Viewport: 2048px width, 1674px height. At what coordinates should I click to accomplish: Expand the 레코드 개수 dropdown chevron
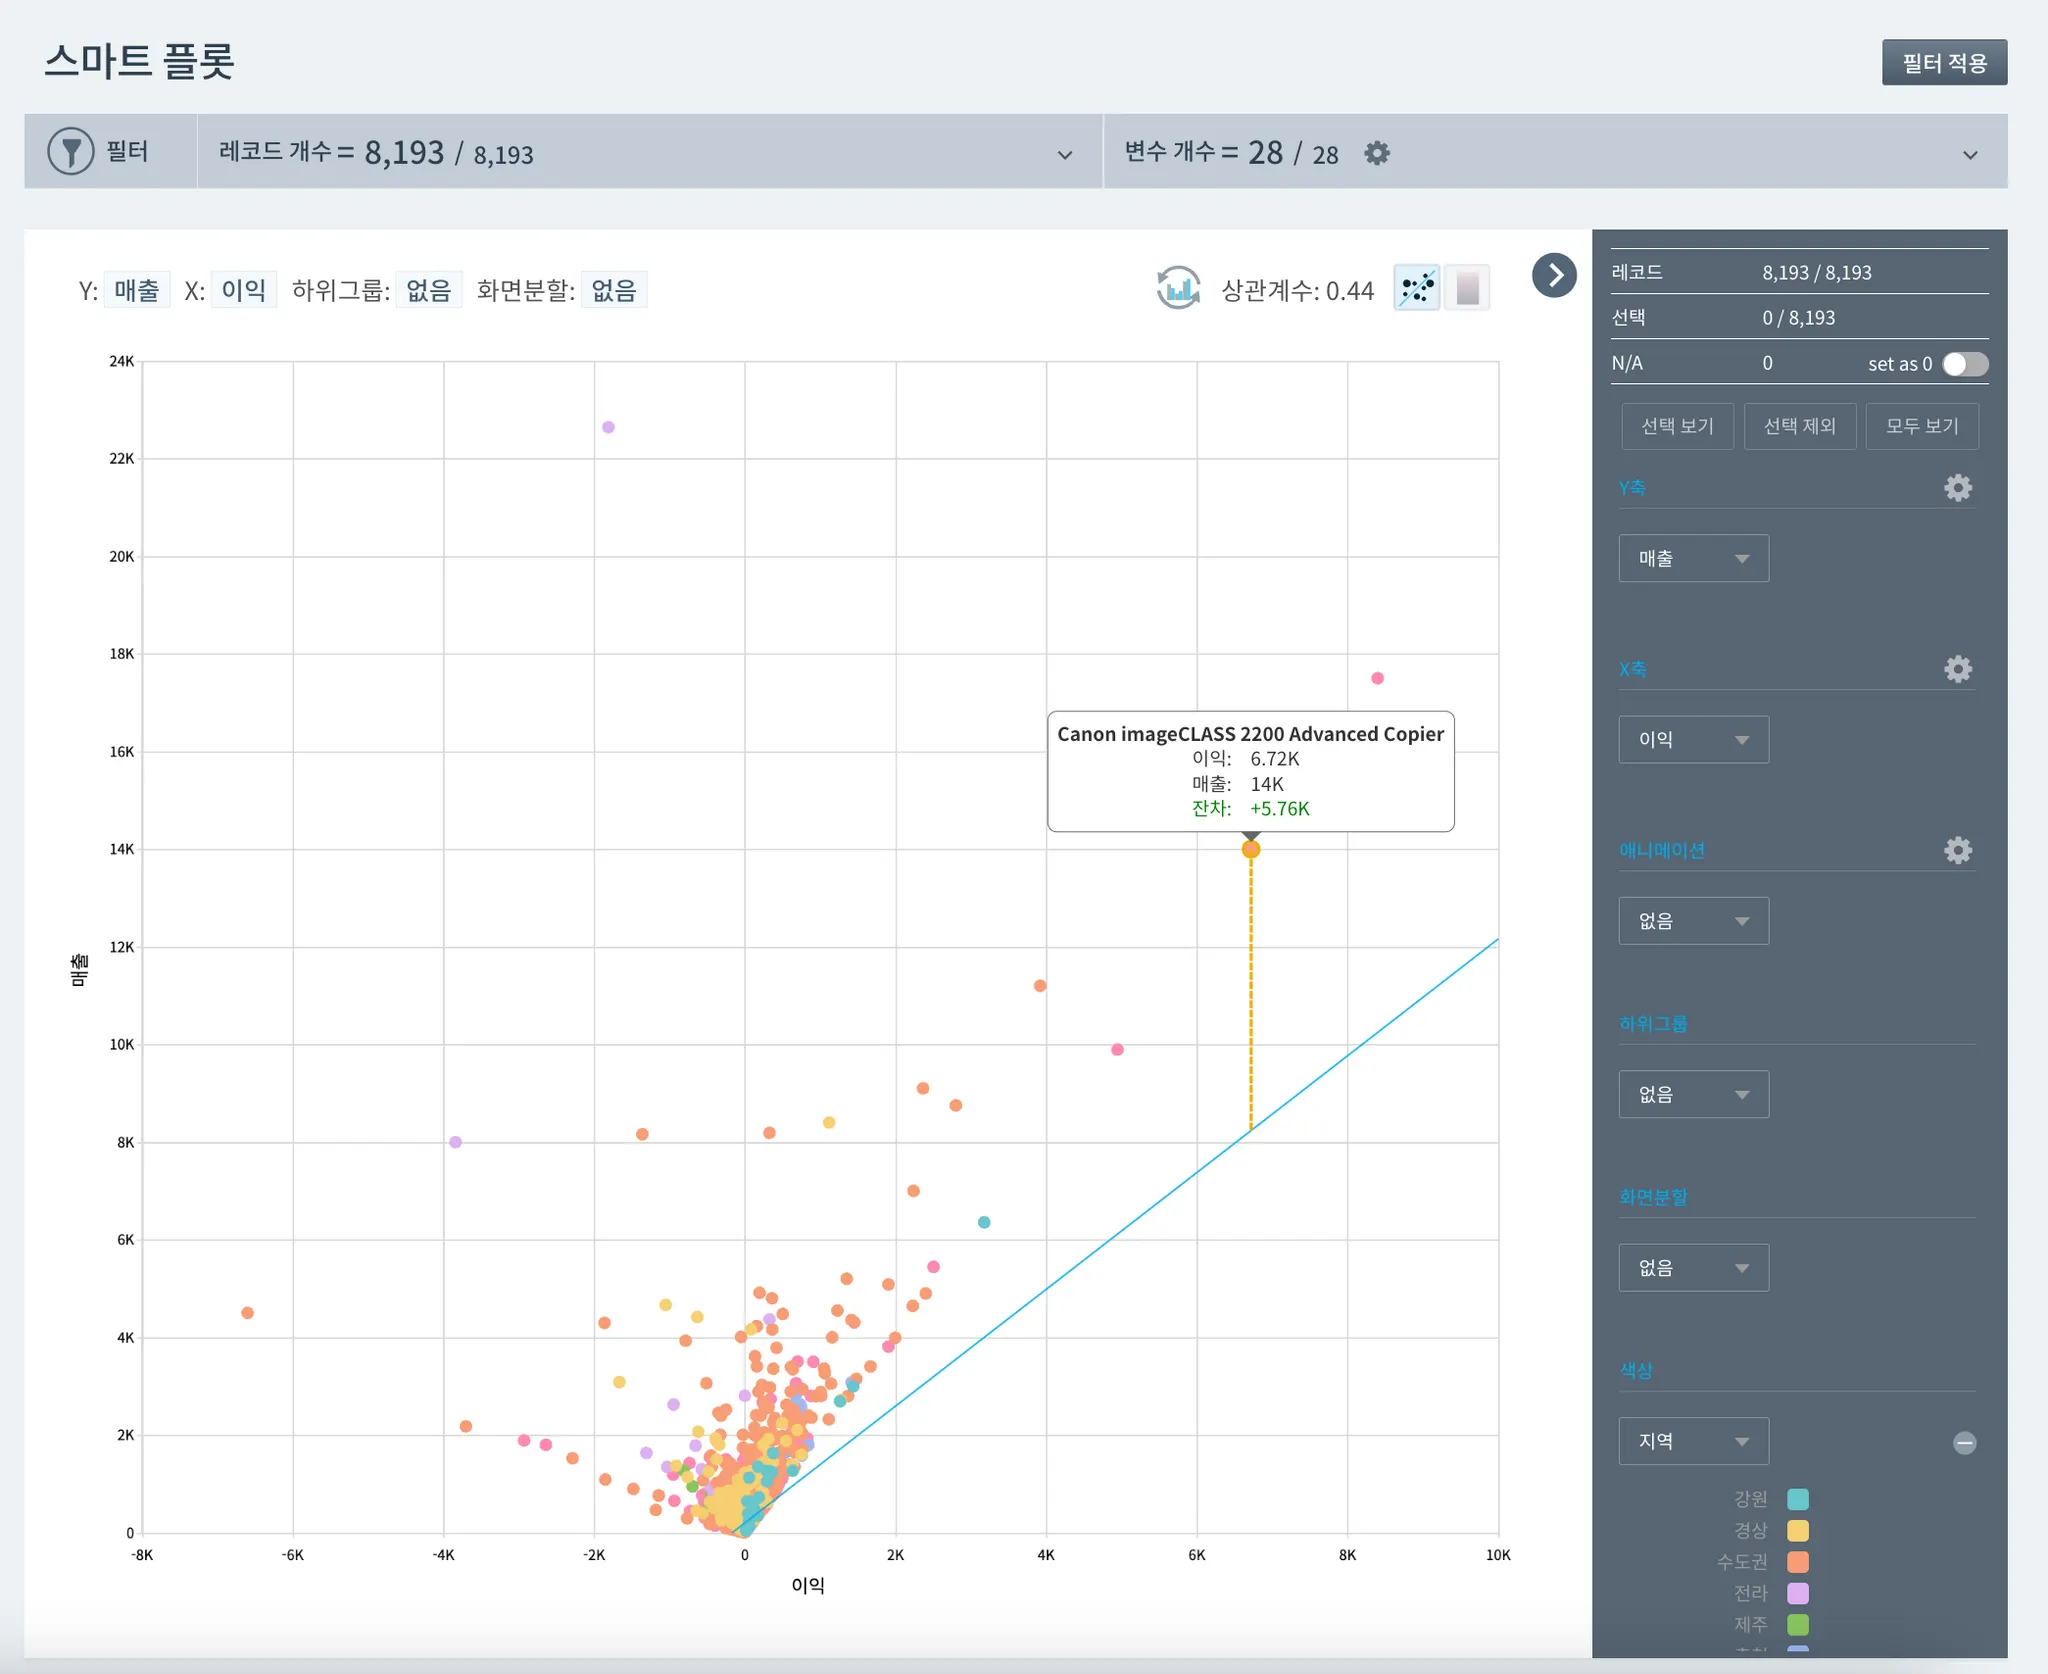click(1065, 155)
